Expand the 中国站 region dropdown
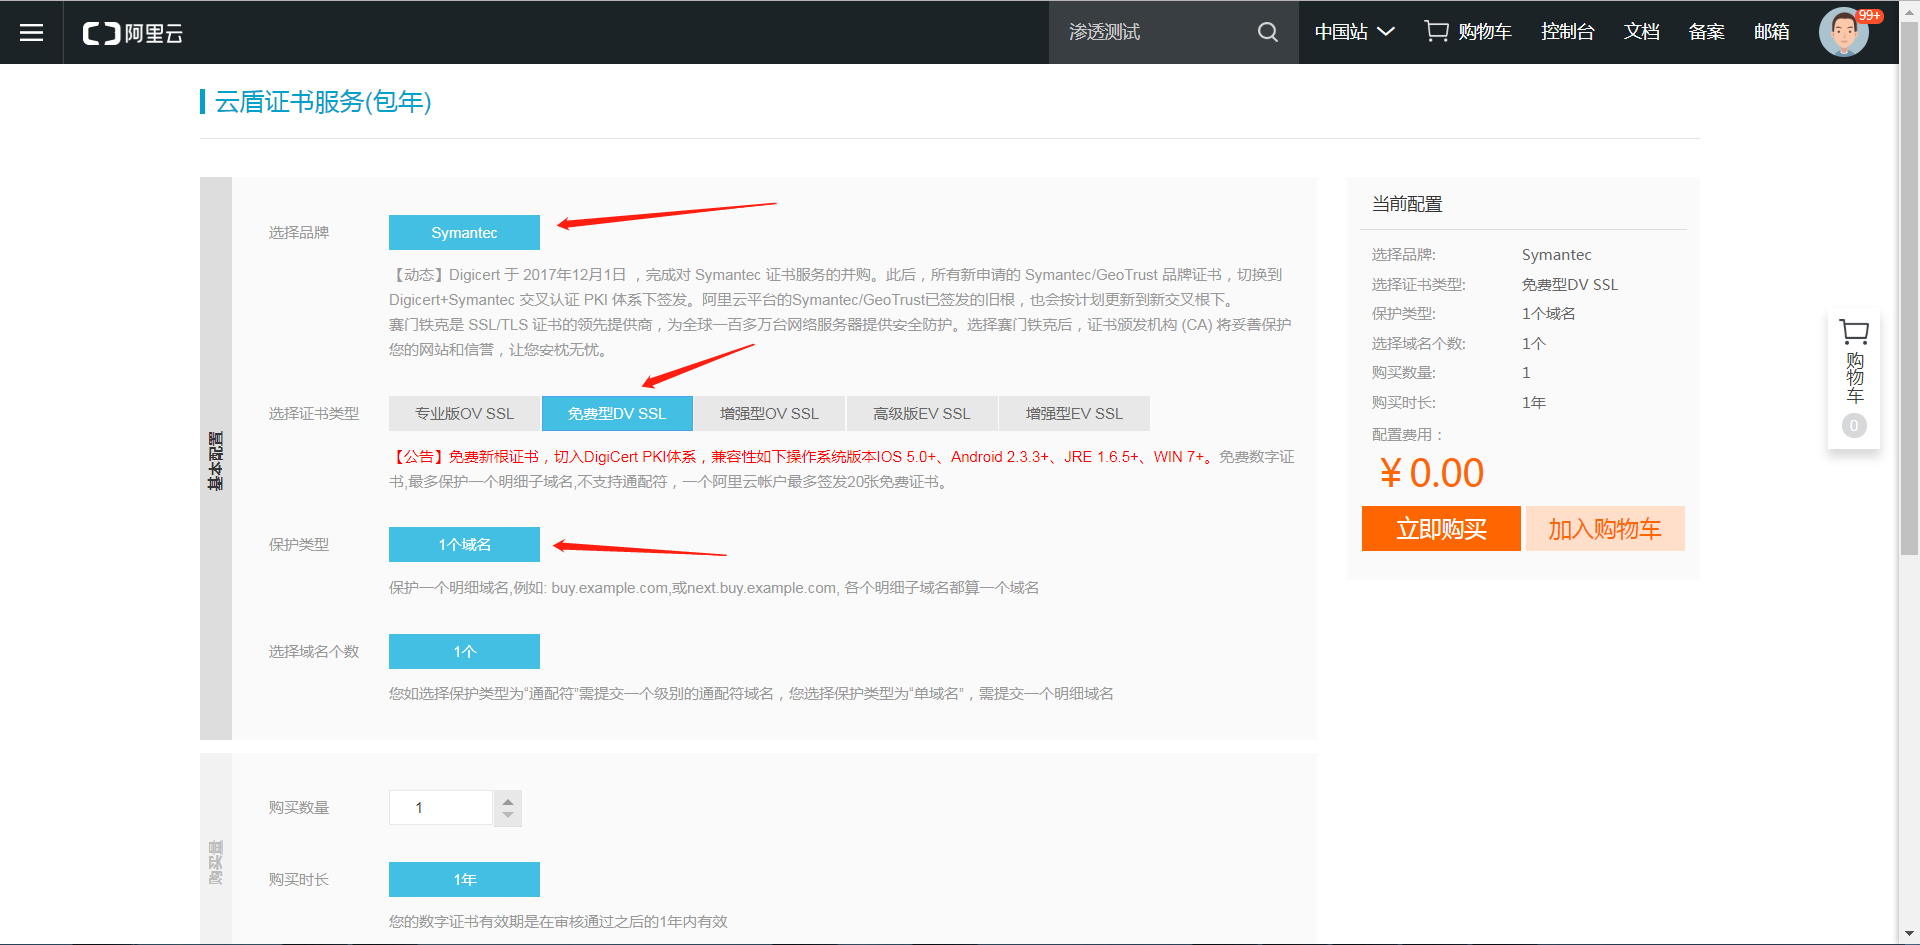 pyautogui.click(x=1354, y=32)
